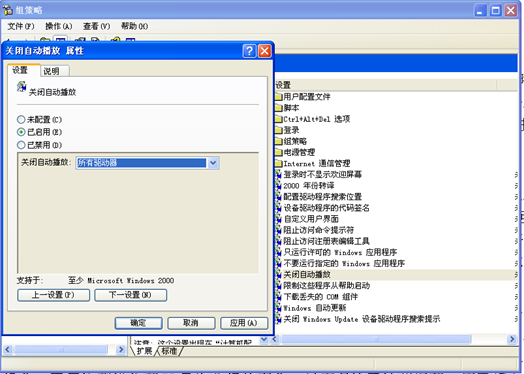Open the 查看(V) menu
Image resolution: width=524 pixels, height=374 pixels.
coord(97,26)
